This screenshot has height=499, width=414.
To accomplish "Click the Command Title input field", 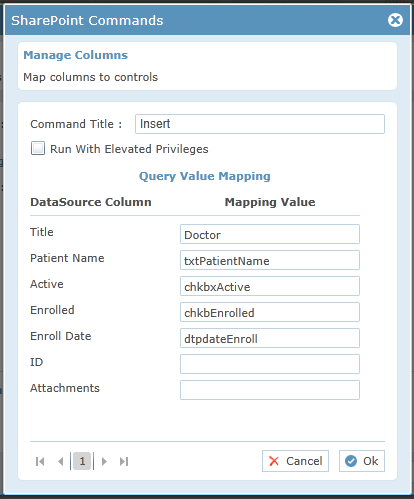I will (260, 124).
